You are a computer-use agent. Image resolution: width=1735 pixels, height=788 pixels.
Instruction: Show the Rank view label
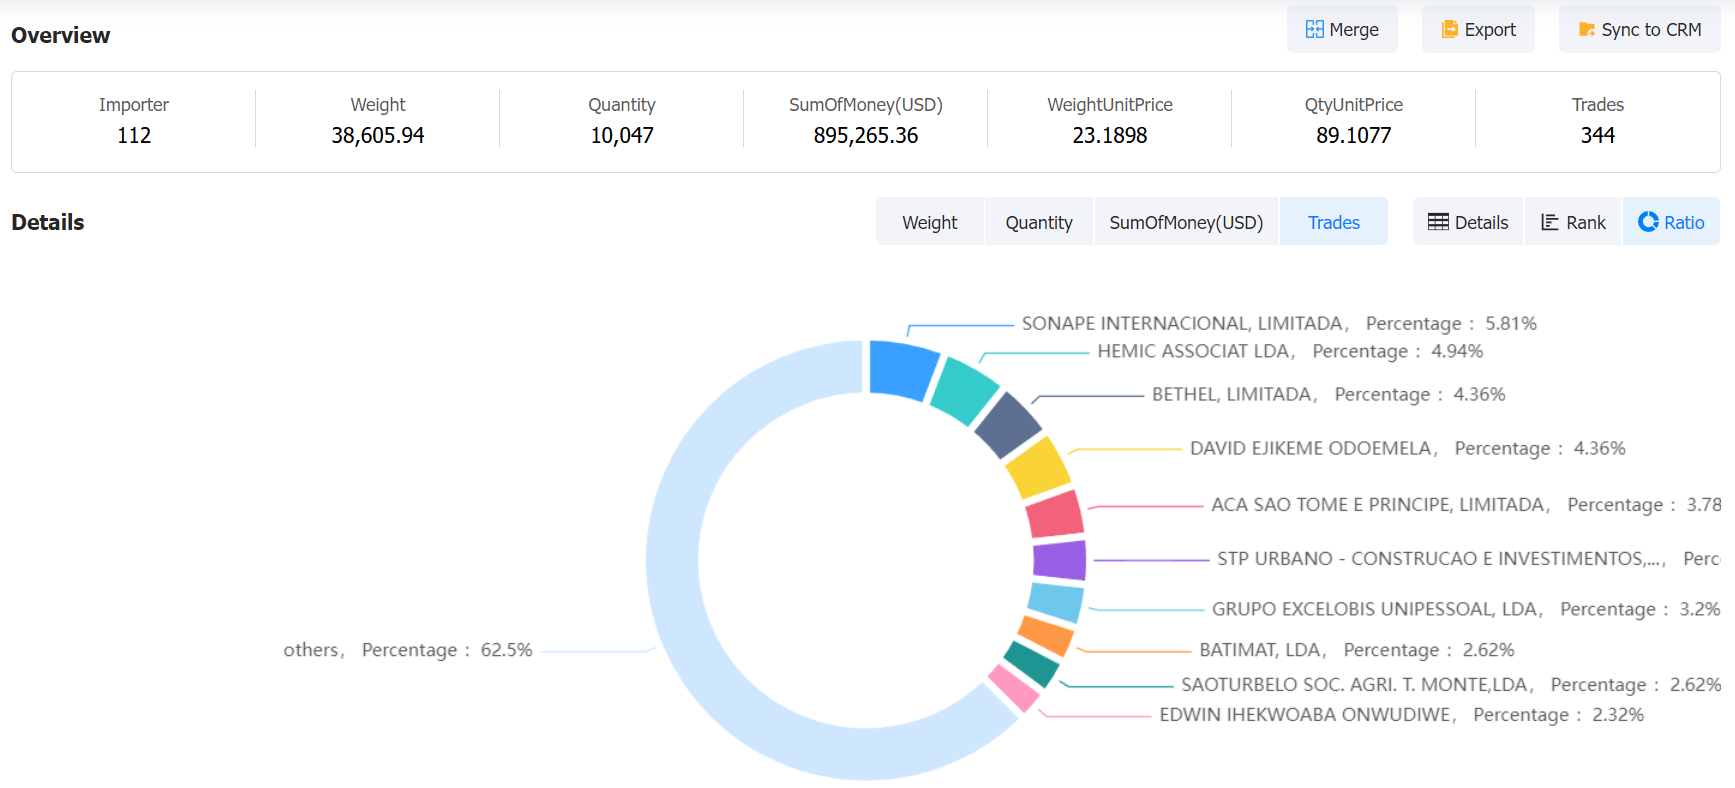click(x=1585, y=222)
